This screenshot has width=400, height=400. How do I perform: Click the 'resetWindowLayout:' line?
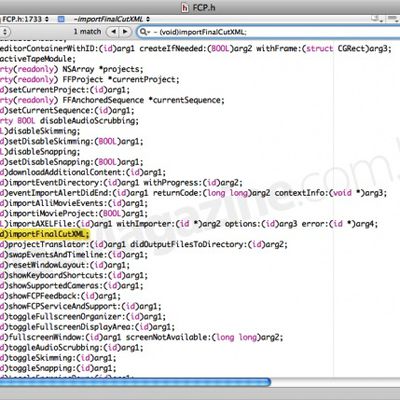[x=65, y=265]
